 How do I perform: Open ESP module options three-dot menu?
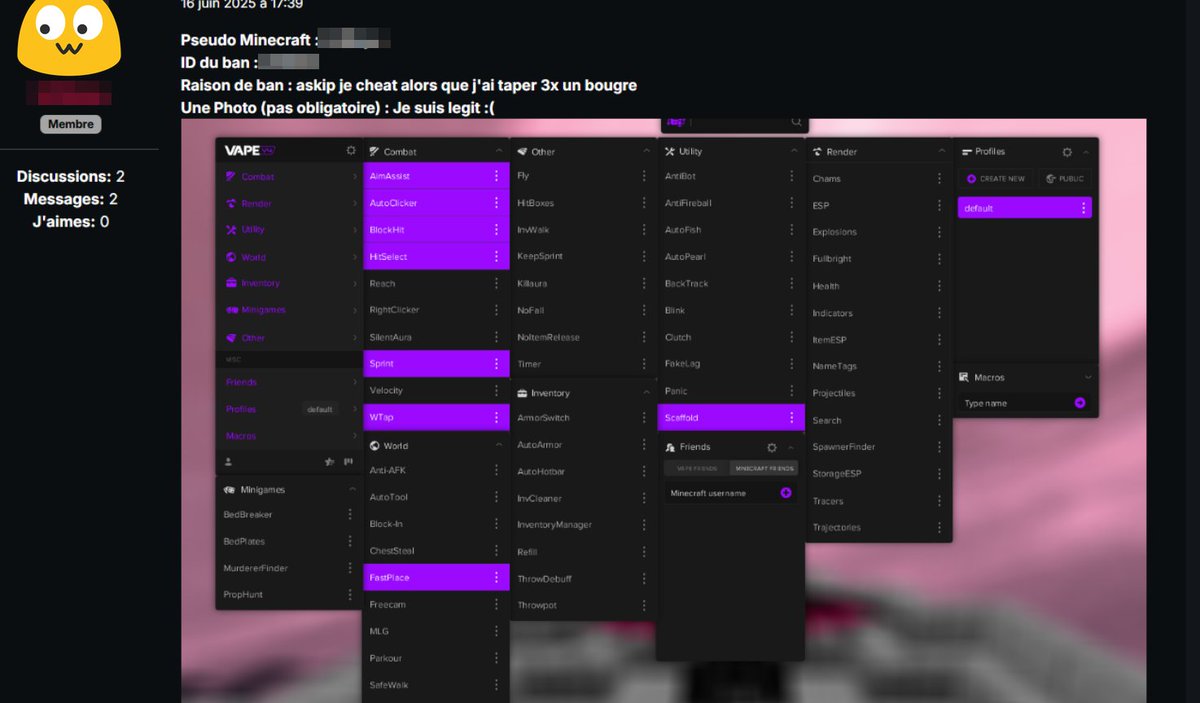point(939,205)
